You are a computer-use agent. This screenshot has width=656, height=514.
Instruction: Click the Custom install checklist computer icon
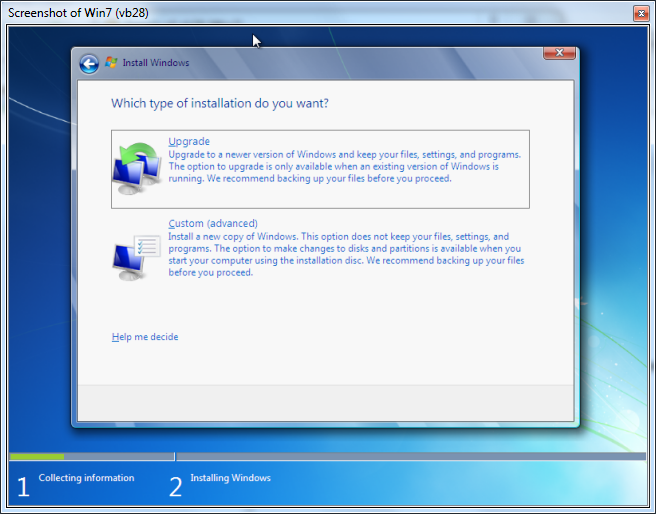137,258
